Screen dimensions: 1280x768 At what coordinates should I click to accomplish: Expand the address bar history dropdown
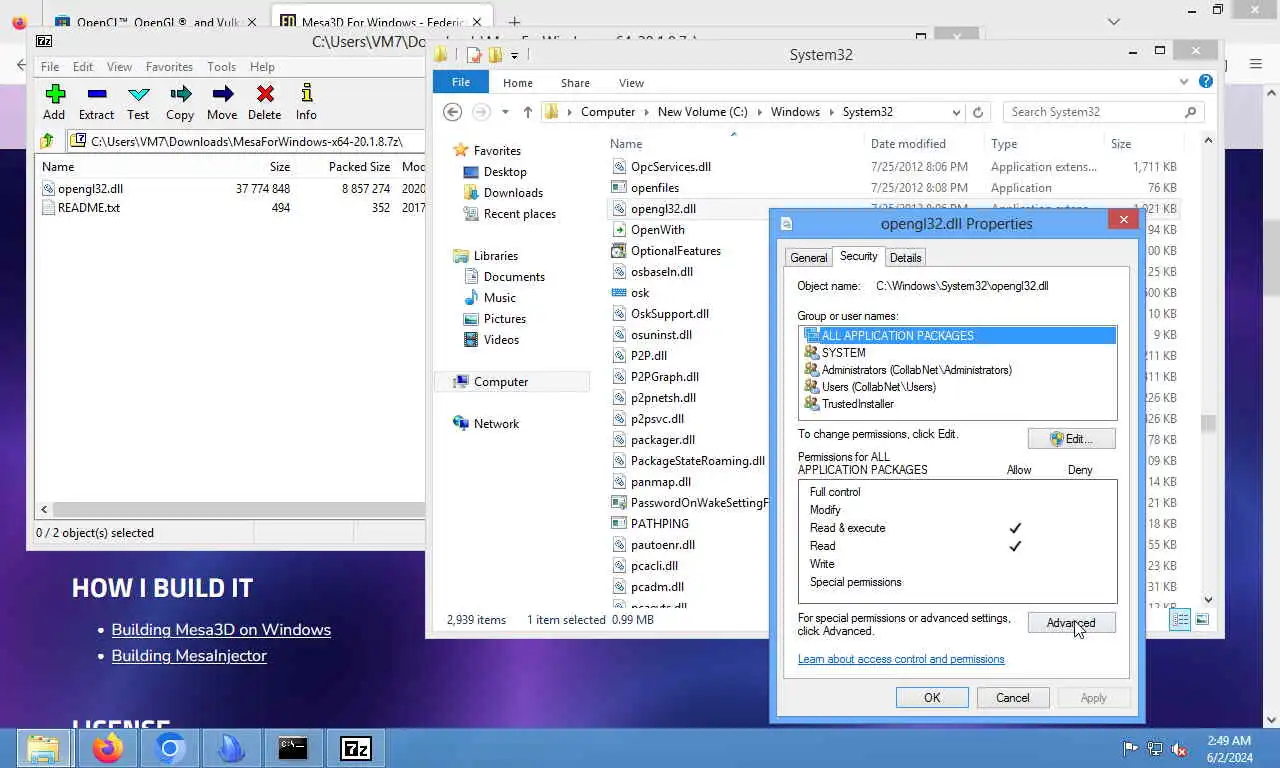click(x=956, y=112)
